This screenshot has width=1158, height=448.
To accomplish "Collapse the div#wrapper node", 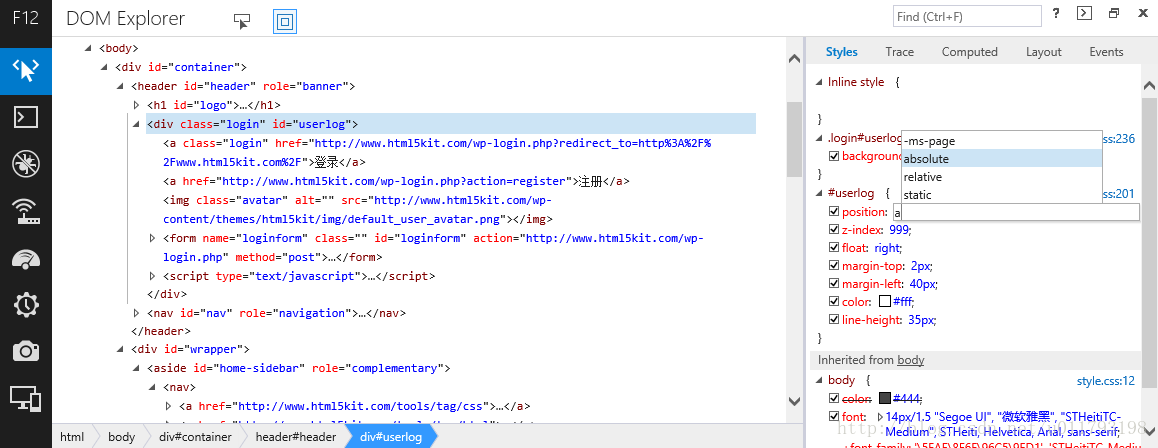I will pyautogui.click(x=121, y=350).
